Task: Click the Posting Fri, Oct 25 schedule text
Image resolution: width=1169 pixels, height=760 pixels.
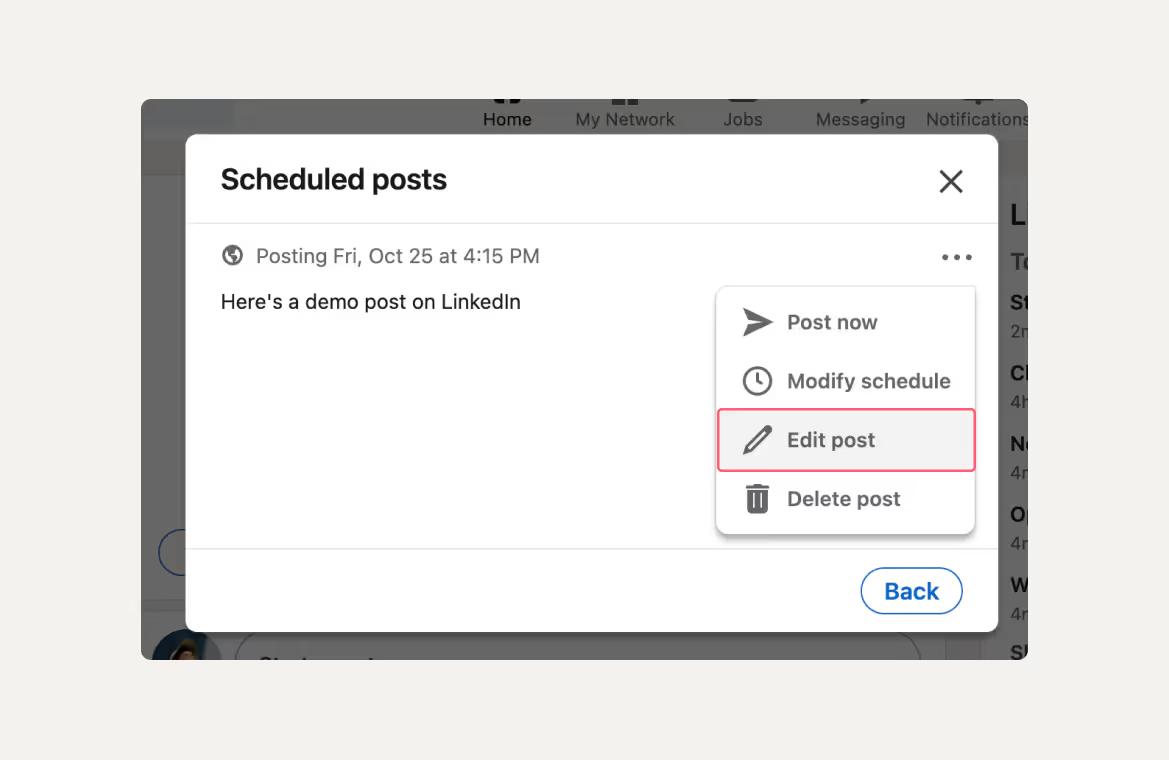Action: [x=397, y=256]
